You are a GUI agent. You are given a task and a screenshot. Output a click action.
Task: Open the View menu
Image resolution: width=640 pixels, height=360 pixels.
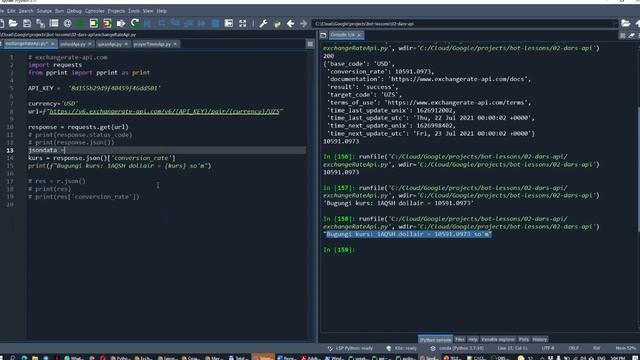point(148,11)
